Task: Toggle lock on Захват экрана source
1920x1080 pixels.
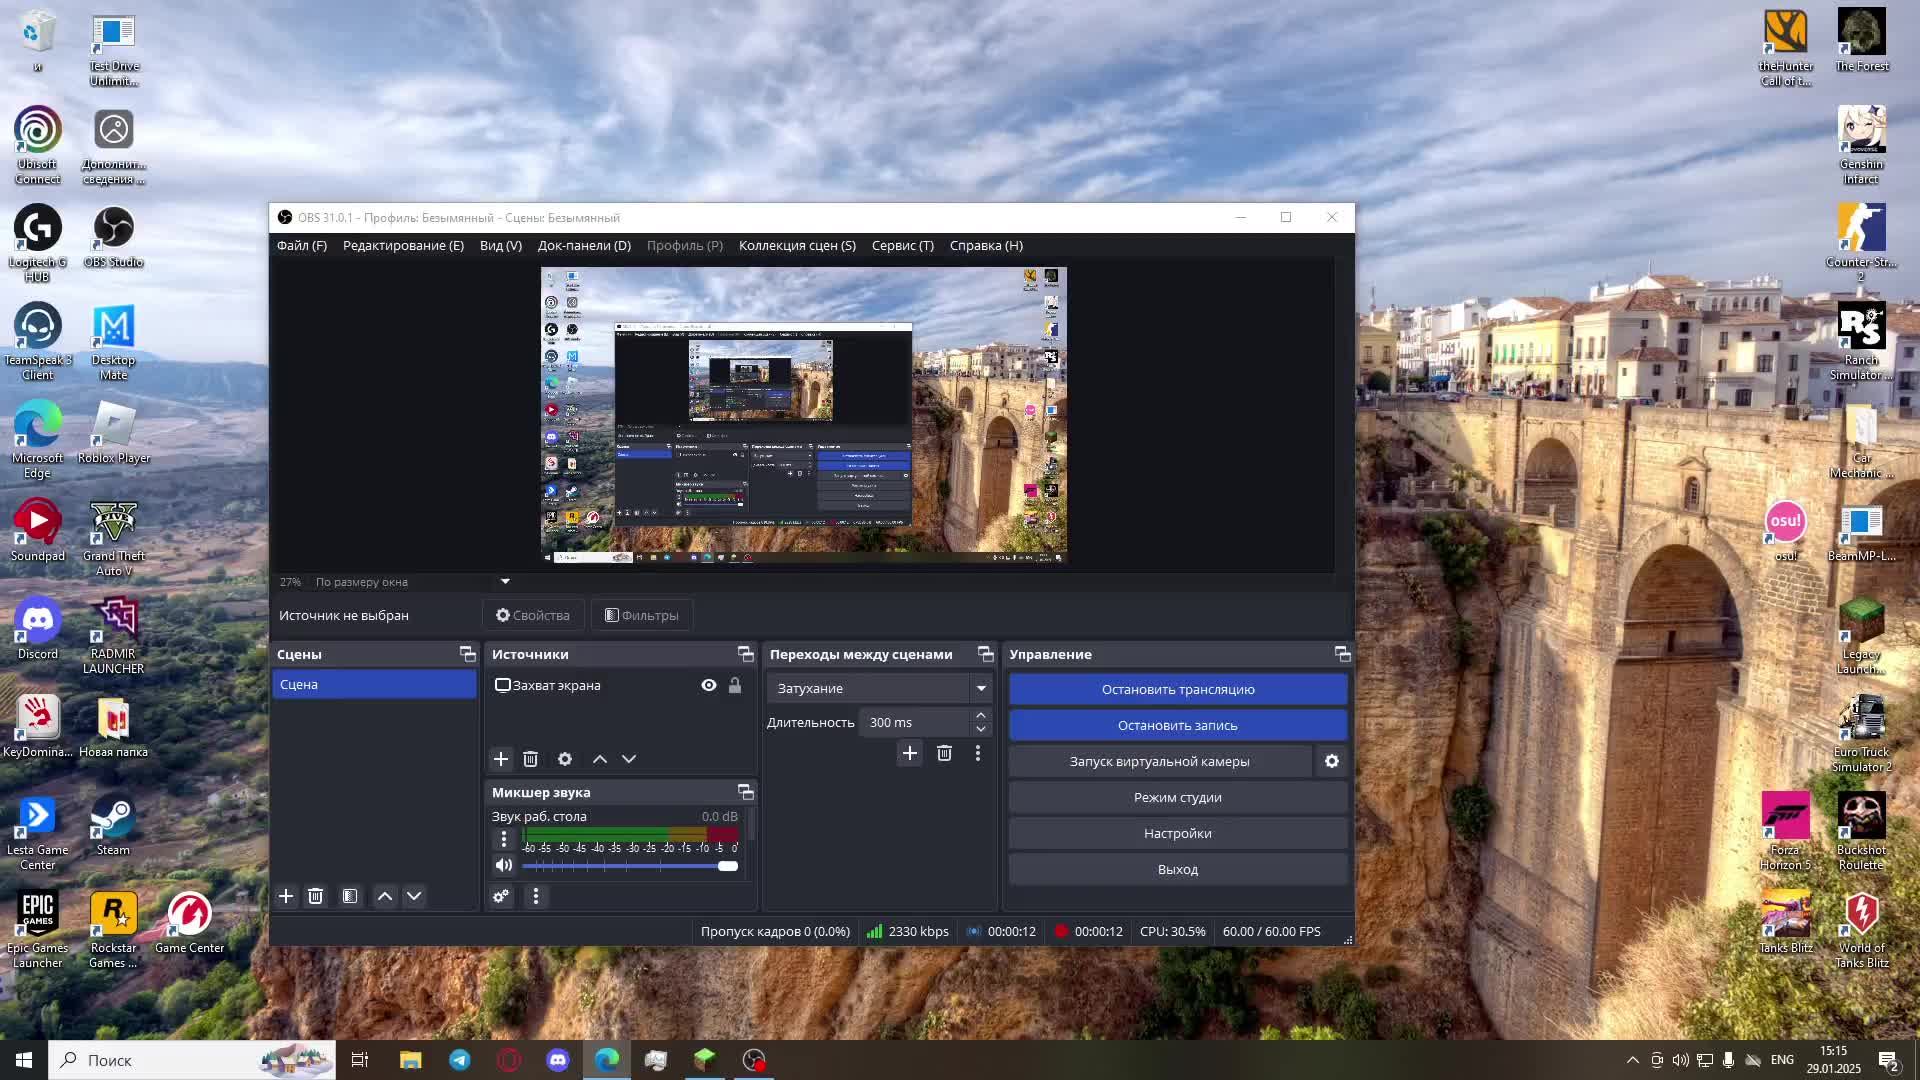Action: (x=735, y=685)
